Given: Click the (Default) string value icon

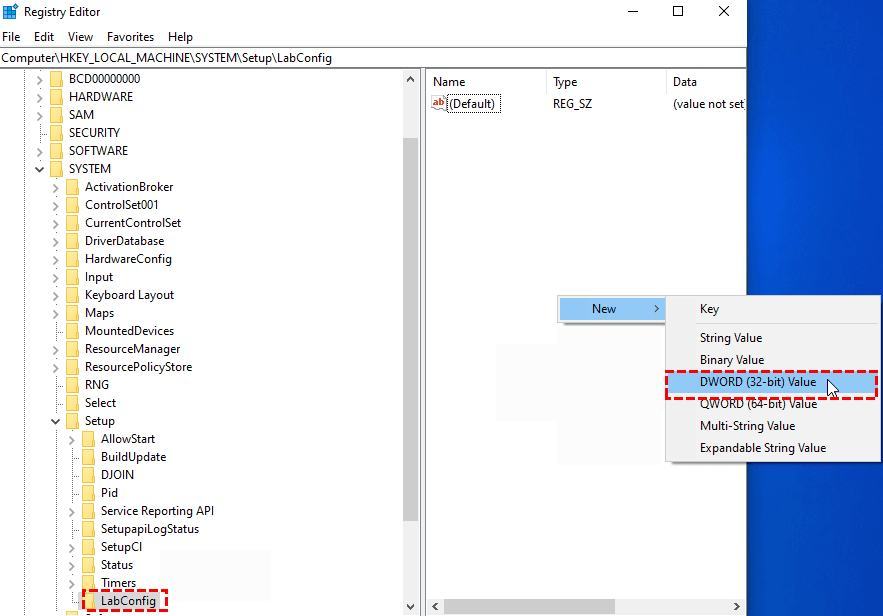Looking at the screenshot, I should pos(439,104).
